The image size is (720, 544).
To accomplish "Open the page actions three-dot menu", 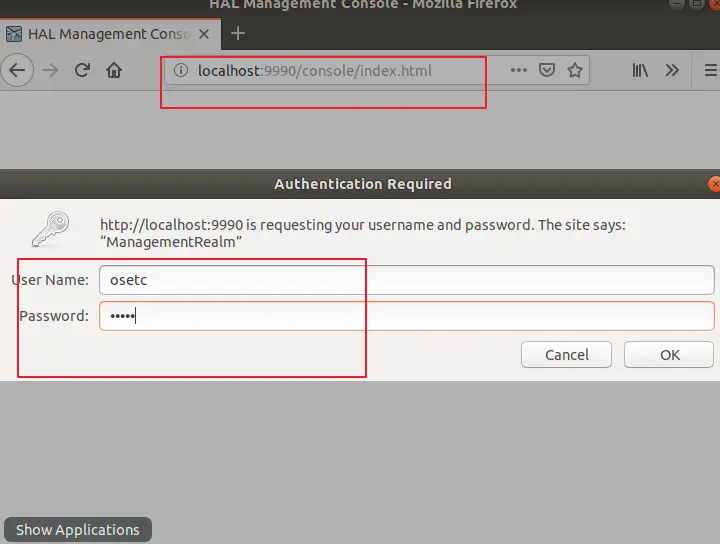I will click(518, 71).
